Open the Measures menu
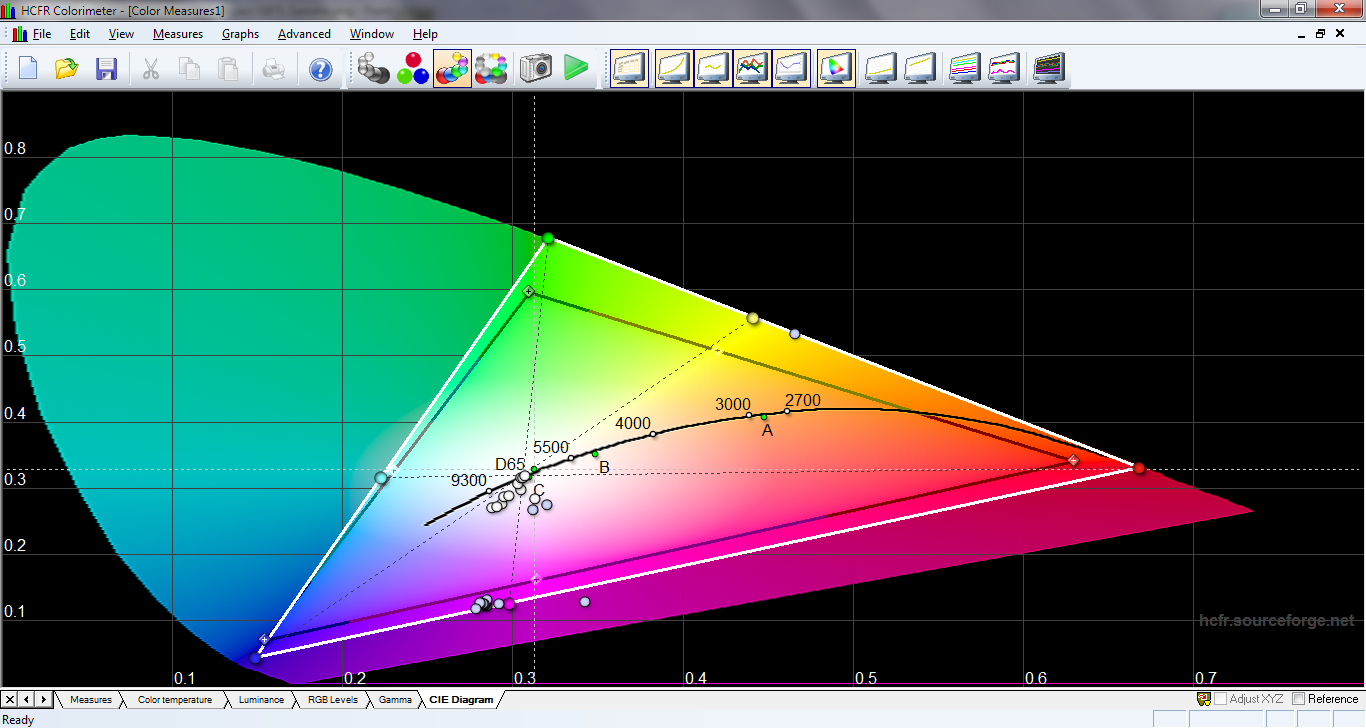The height and width of the screenshot is (728, 1366). pos(177,34)
